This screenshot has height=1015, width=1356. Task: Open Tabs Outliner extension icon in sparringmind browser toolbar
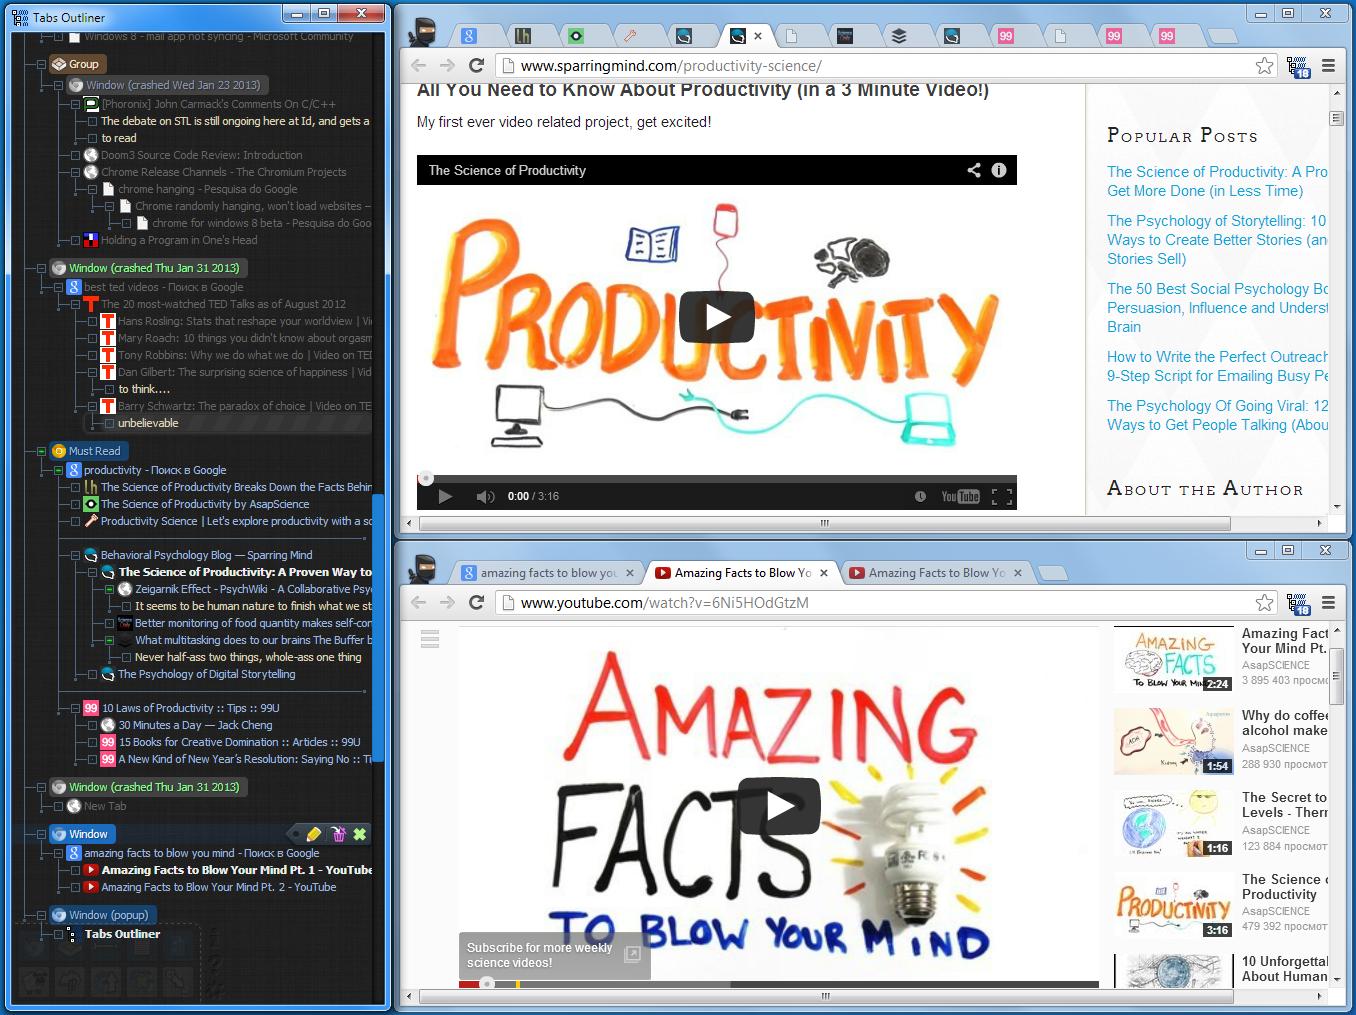(1298, 66)
